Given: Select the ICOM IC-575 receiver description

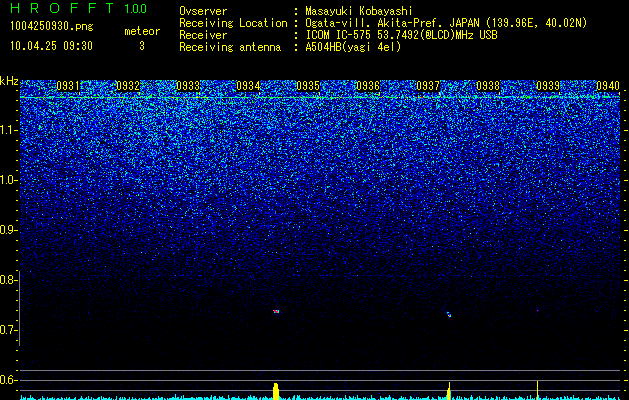Looking at the screenshot, I should 401,35.
